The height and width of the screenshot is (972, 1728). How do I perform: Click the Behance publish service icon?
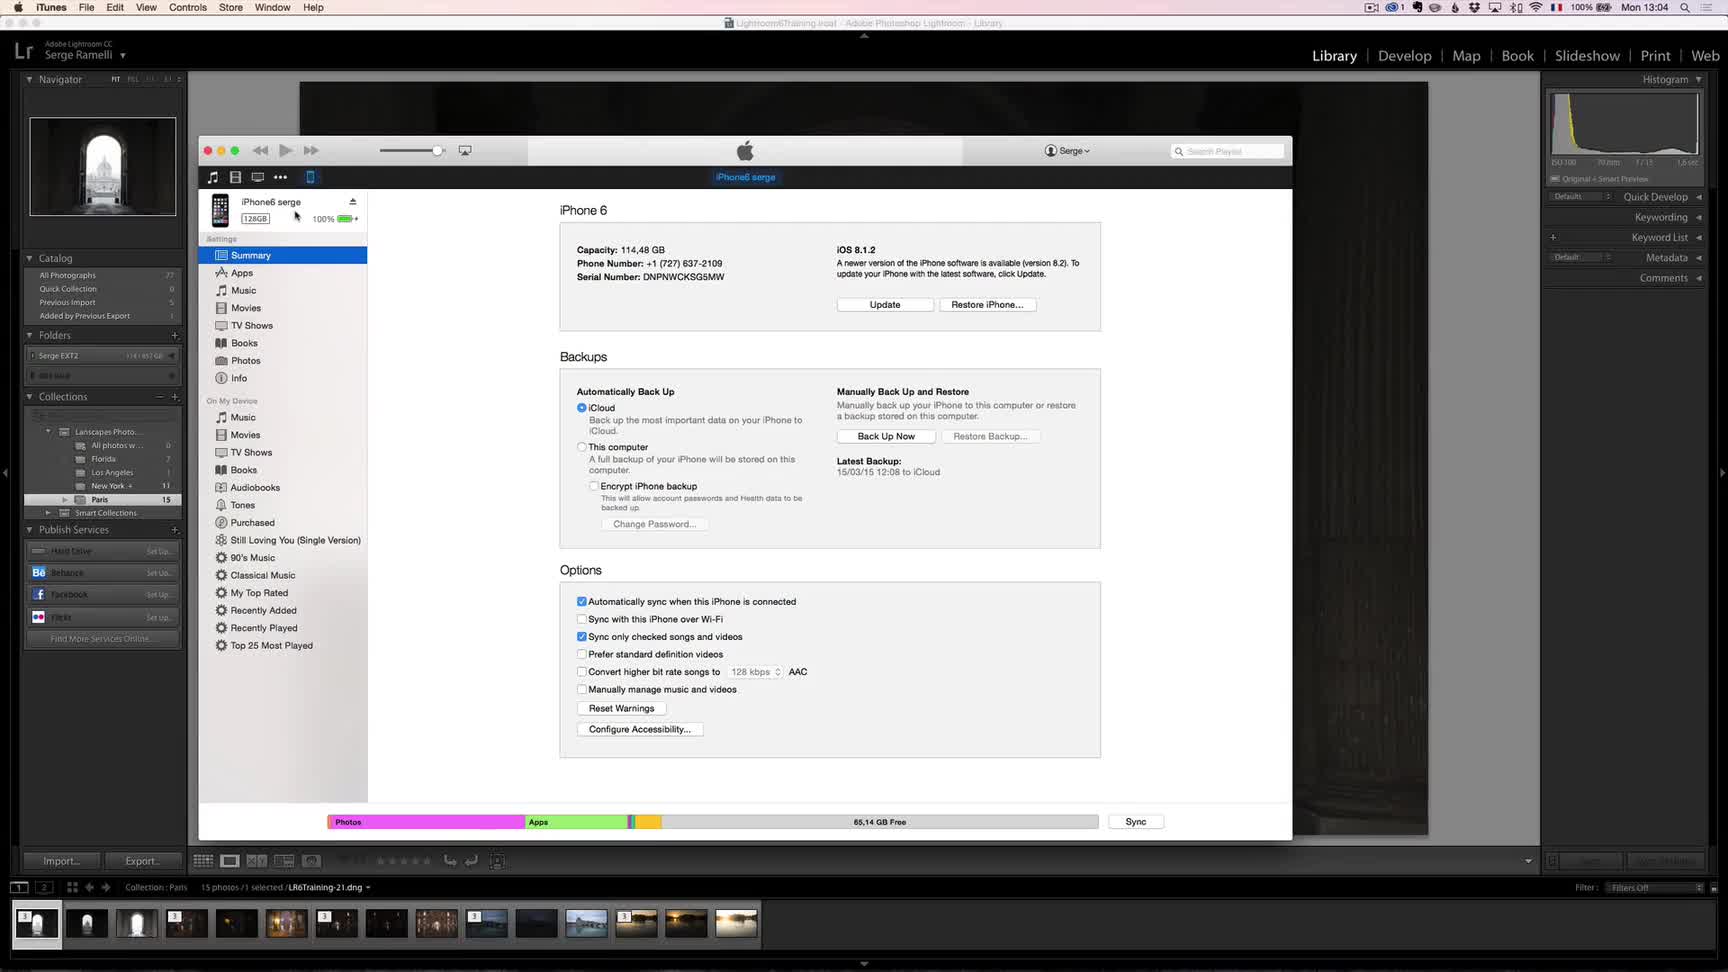pyautogui.click(x=38, y=573)
